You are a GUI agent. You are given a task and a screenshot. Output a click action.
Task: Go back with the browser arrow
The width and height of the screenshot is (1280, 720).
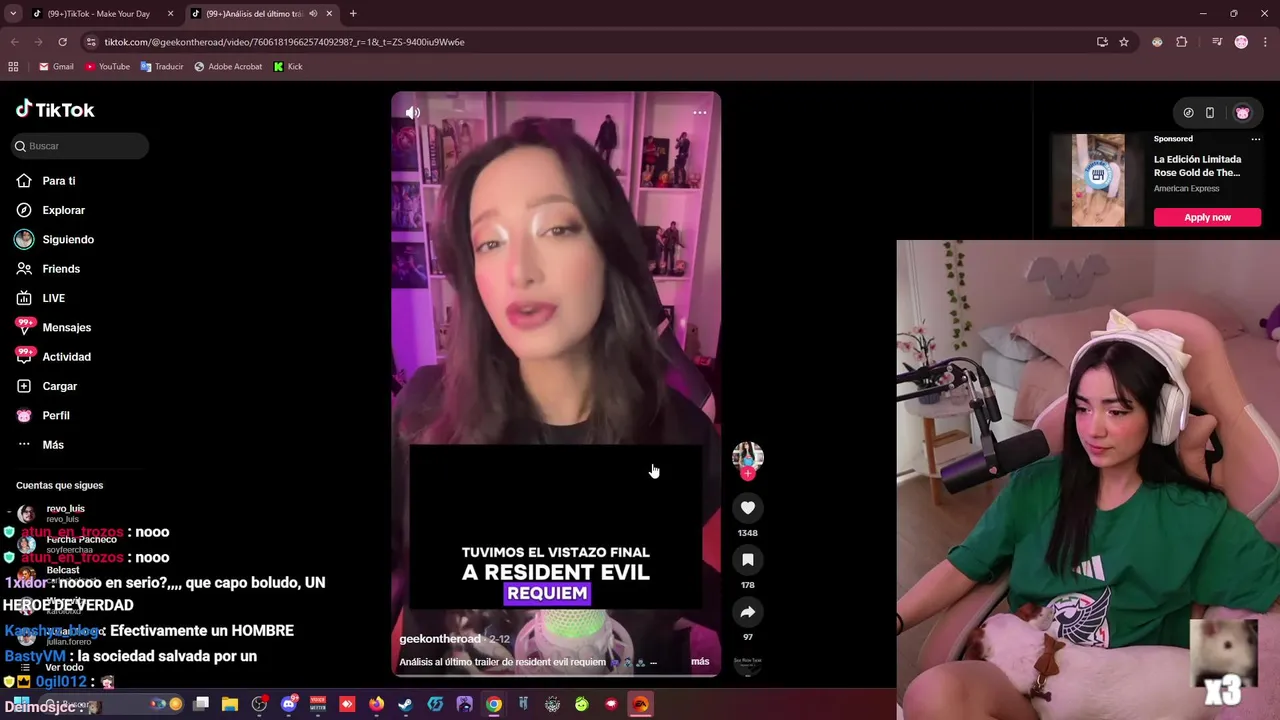(14, 42)
